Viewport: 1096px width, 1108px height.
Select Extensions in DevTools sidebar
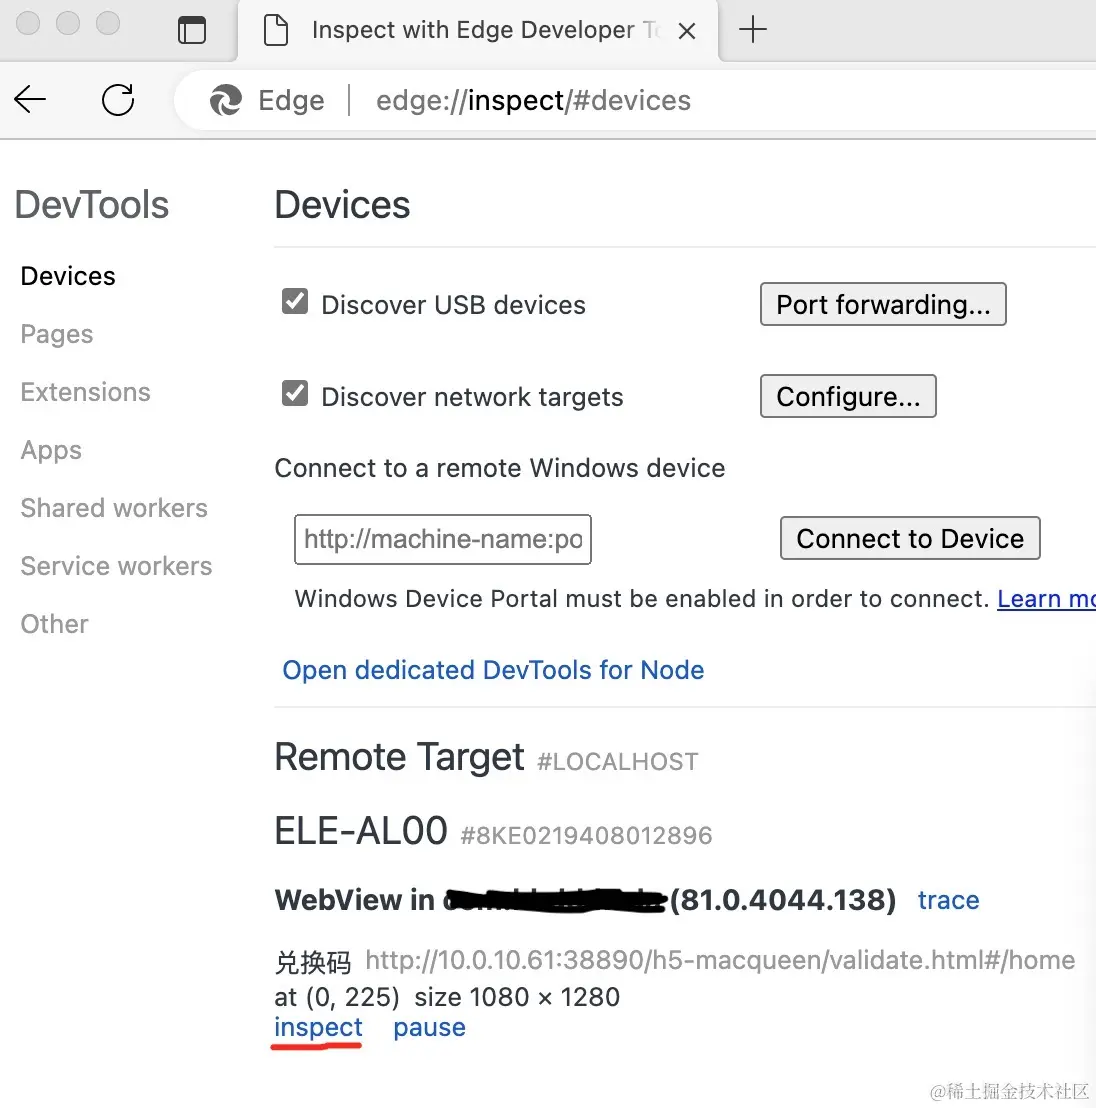tap(86, 392)
